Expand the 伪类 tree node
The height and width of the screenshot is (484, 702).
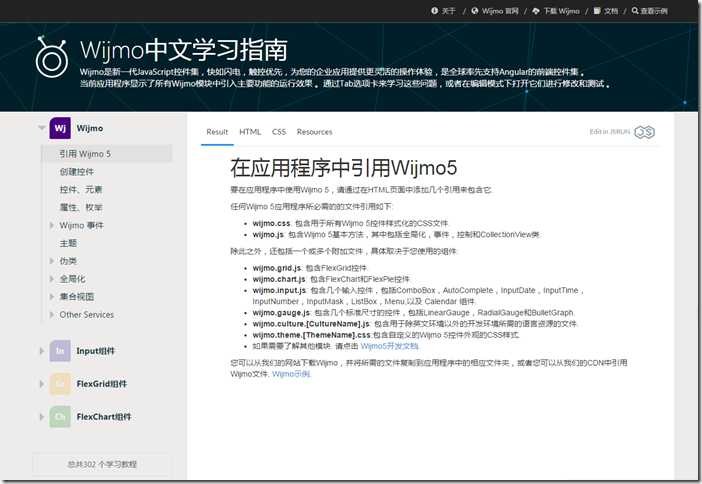click(51, 261)
